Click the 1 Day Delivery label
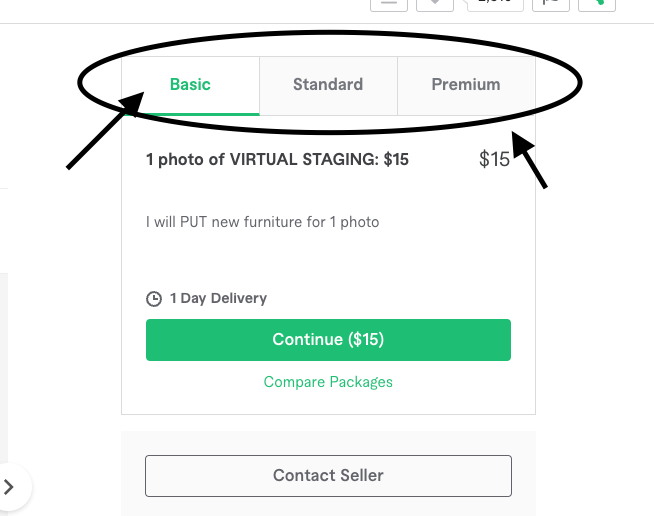The image size is (654, 516). point(218,298)
